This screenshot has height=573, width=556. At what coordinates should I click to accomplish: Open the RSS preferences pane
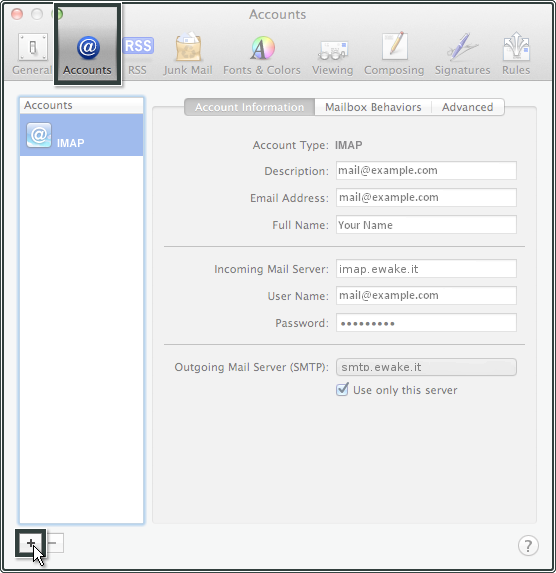click(137, 54)
